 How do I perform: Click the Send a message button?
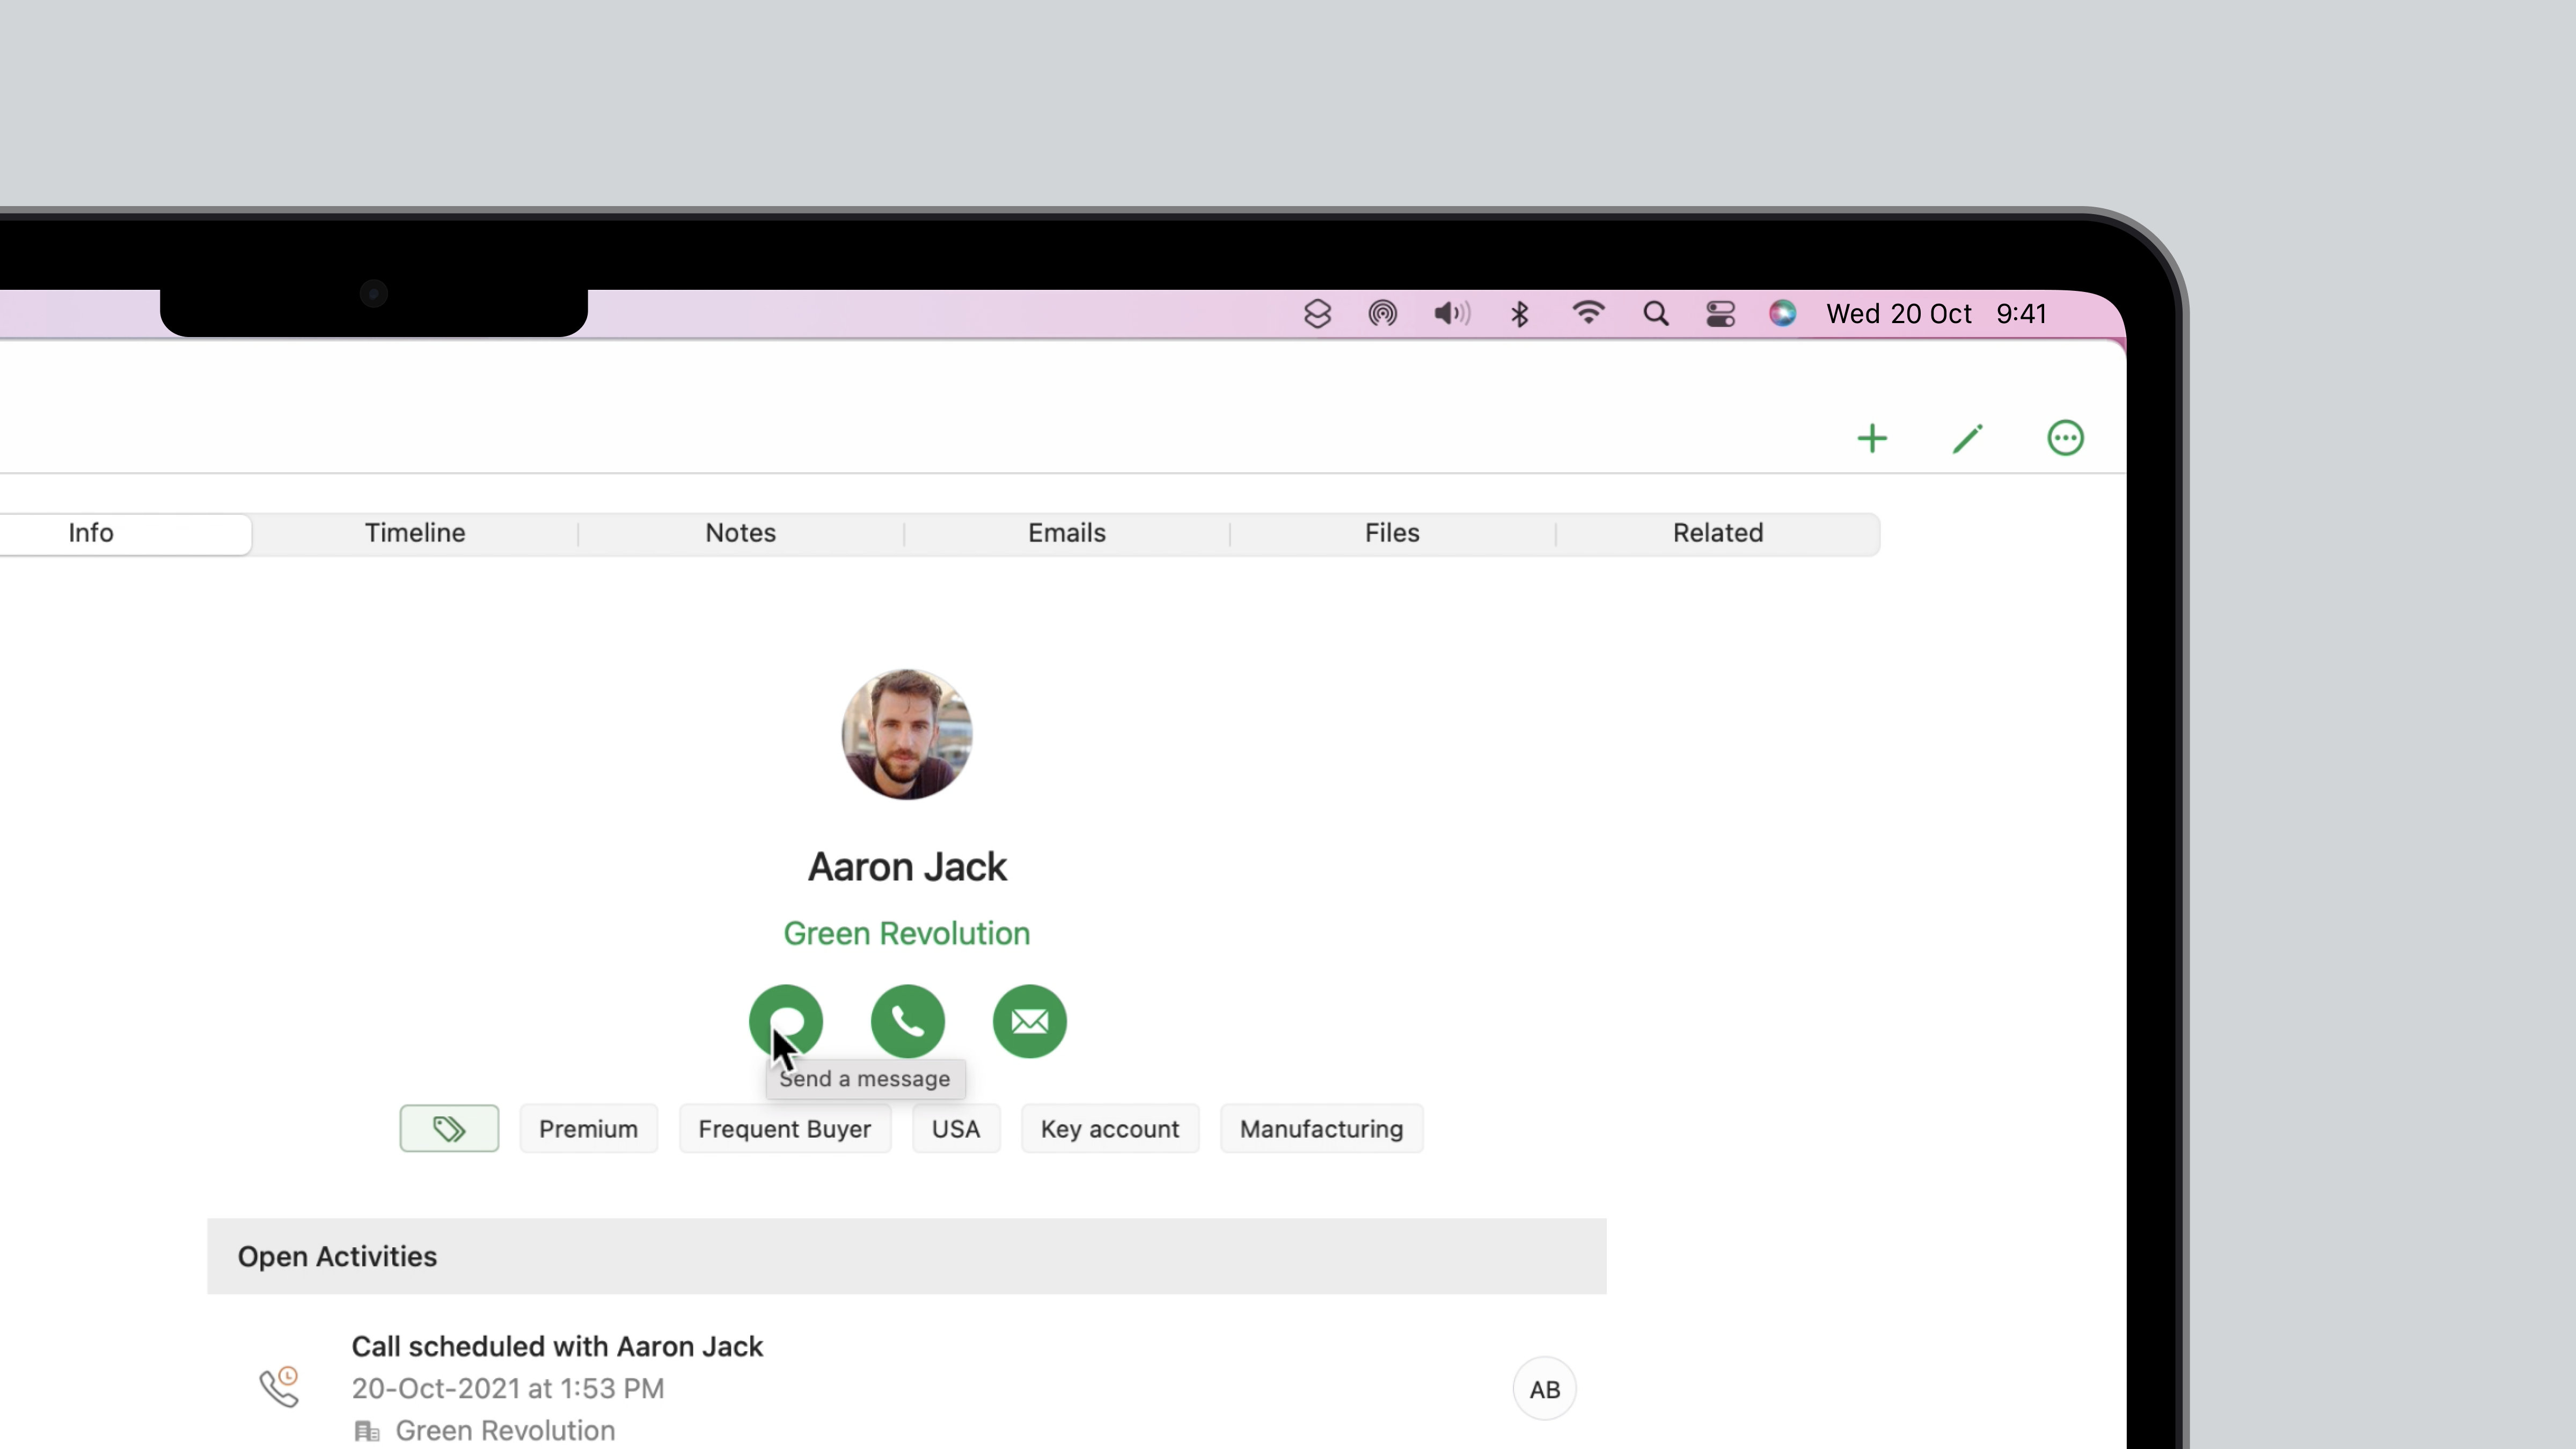tap(786, 1020)
